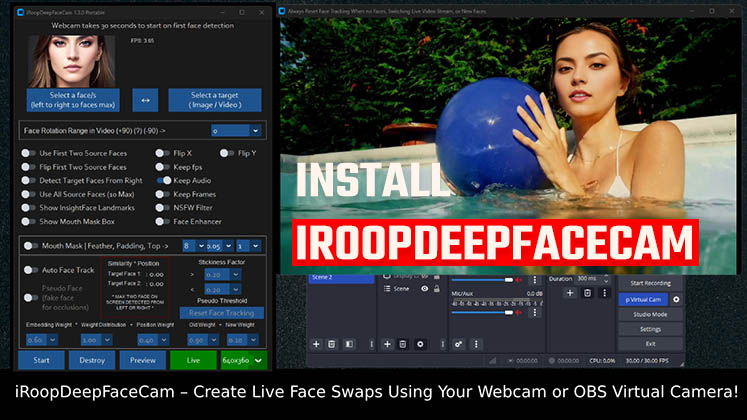Open the Top dropdown showing 1
This screenshot has width=747, height=420.
pos(249,246)
